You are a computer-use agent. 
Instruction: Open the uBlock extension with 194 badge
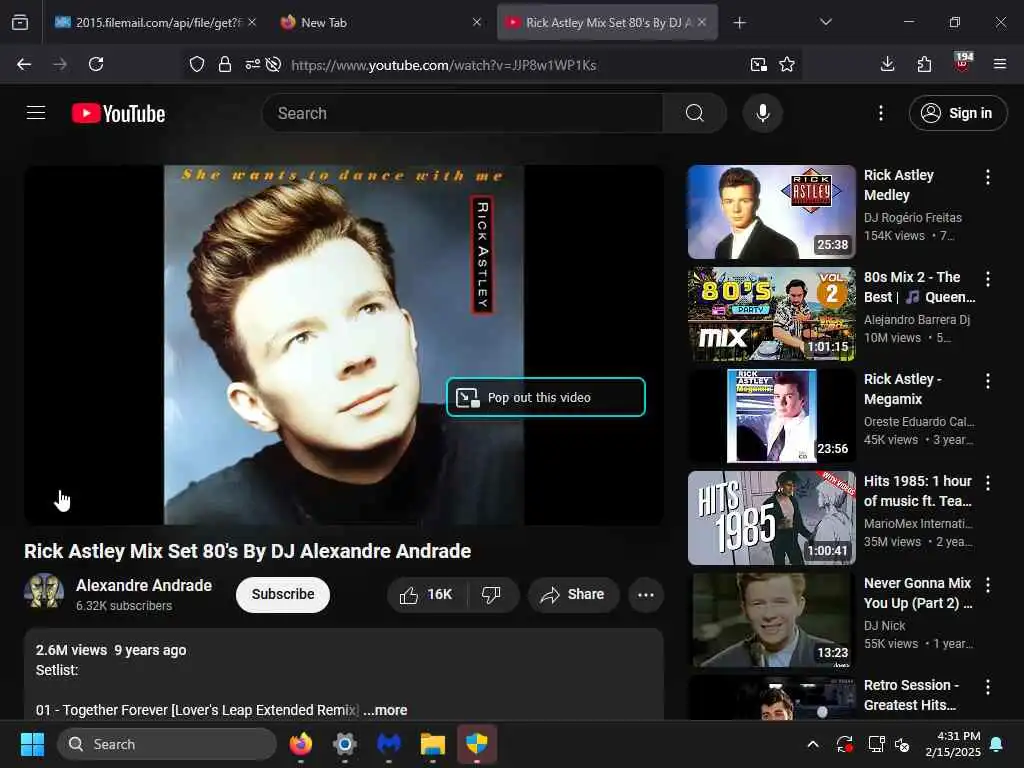[x=963, y=63]
